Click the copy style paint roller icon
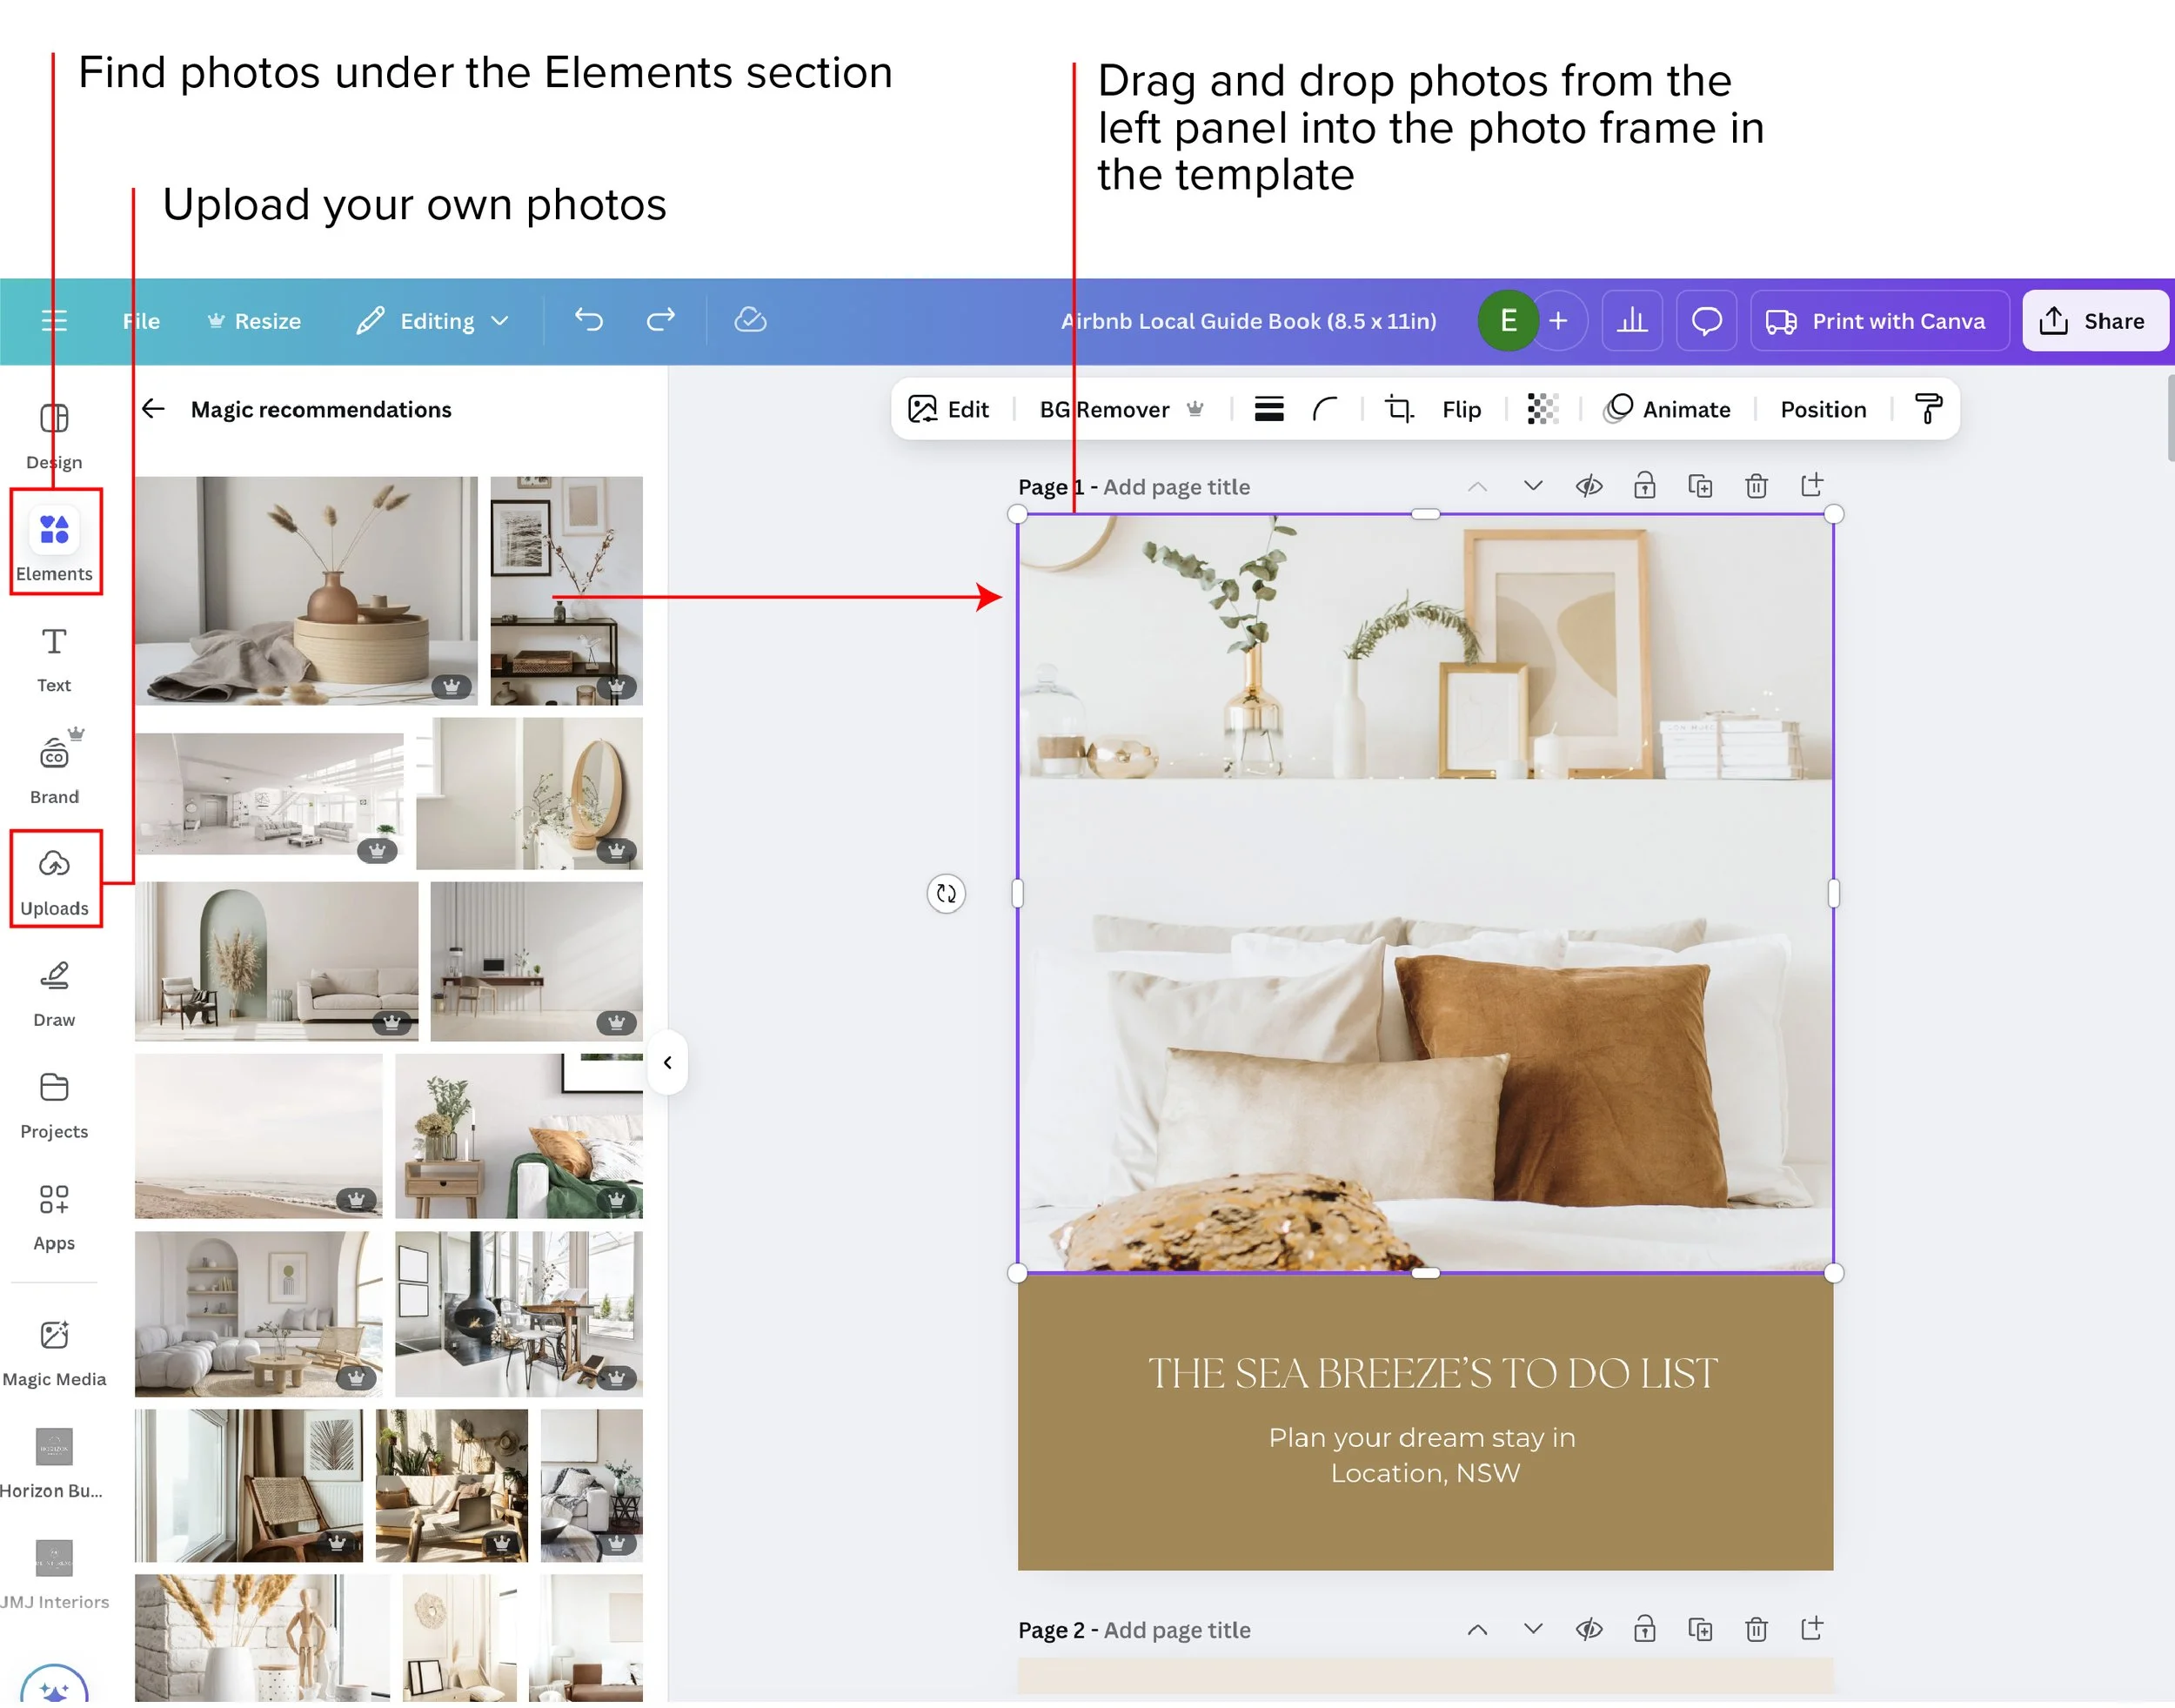The width and height of the screenshot is (2175, 1708). tap(1927, 409)
